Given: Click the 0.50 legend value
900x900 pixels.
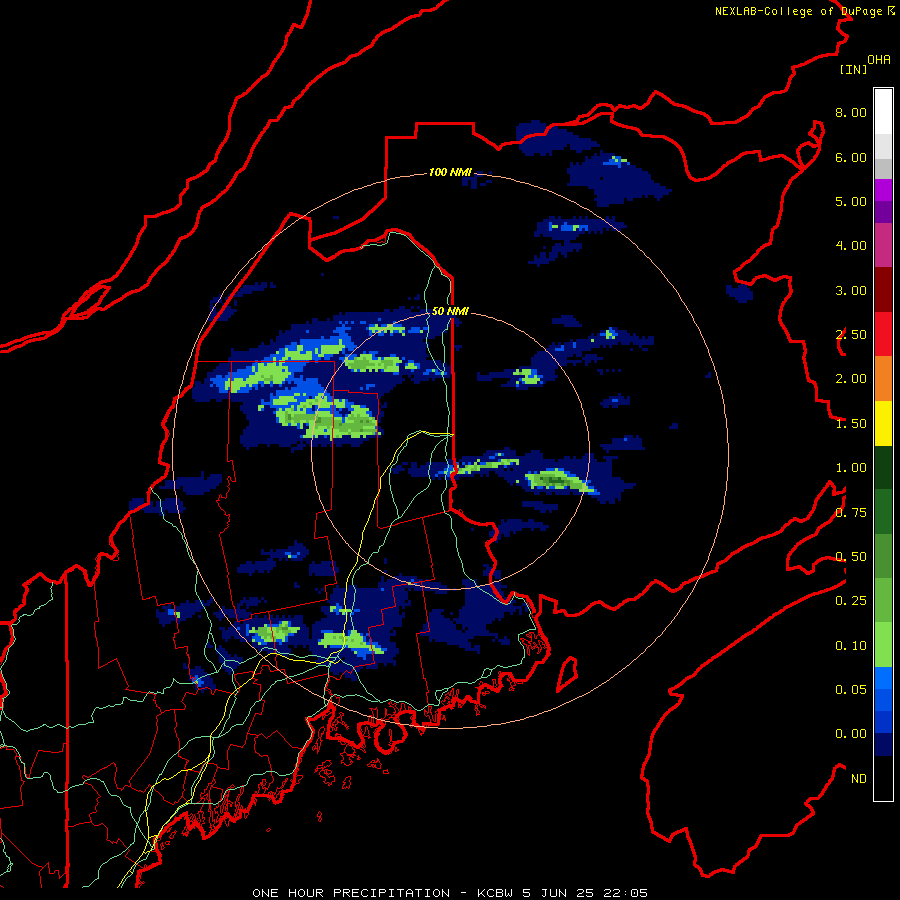Looking at the screenshot, I should (851, 557).
